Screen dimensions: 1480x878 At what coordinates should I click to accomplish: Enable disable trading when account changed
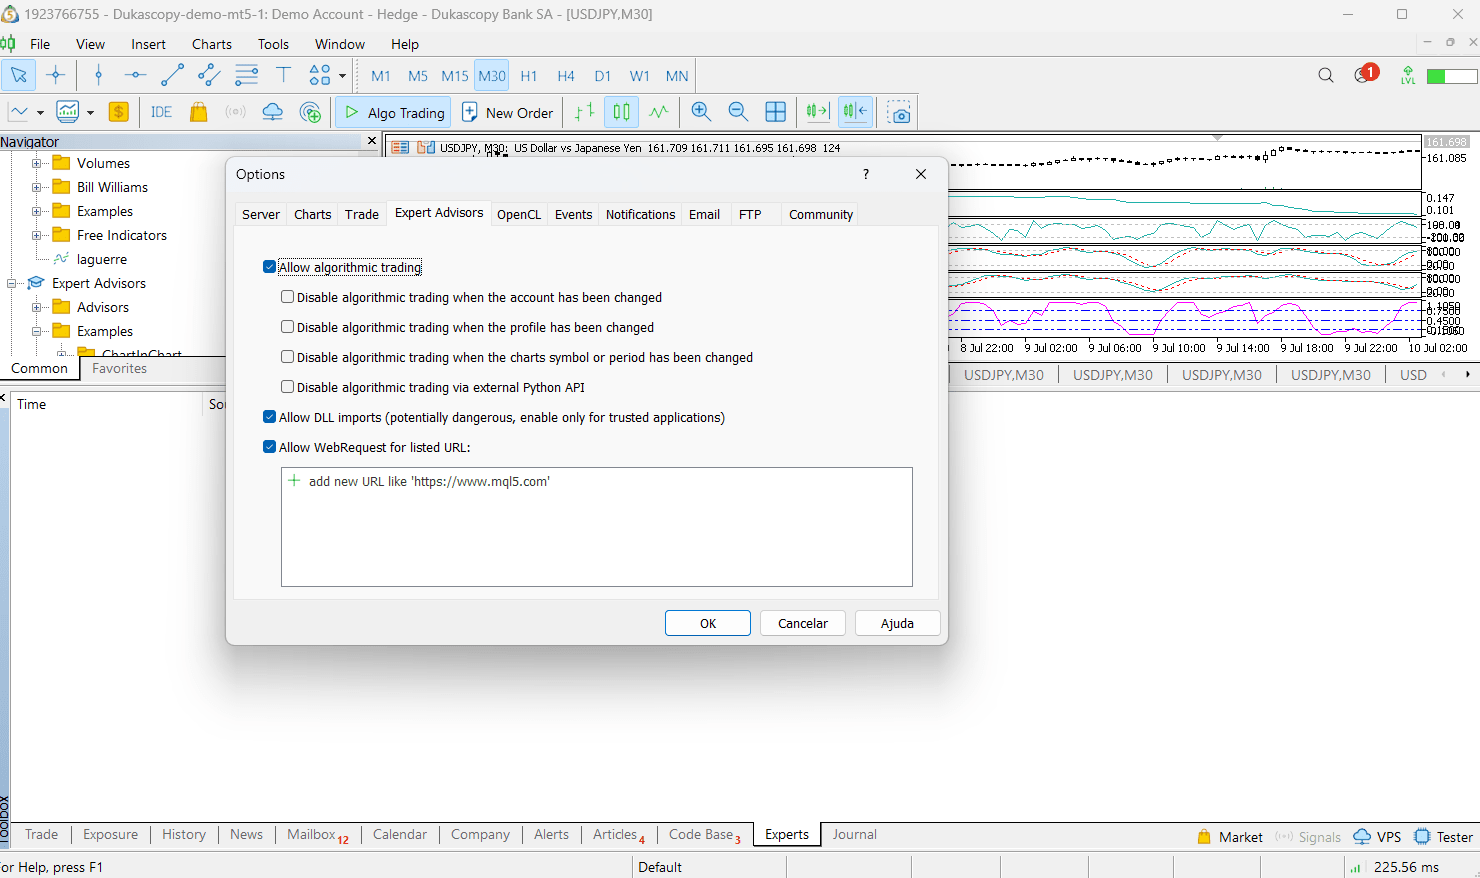tap(287, 297)
